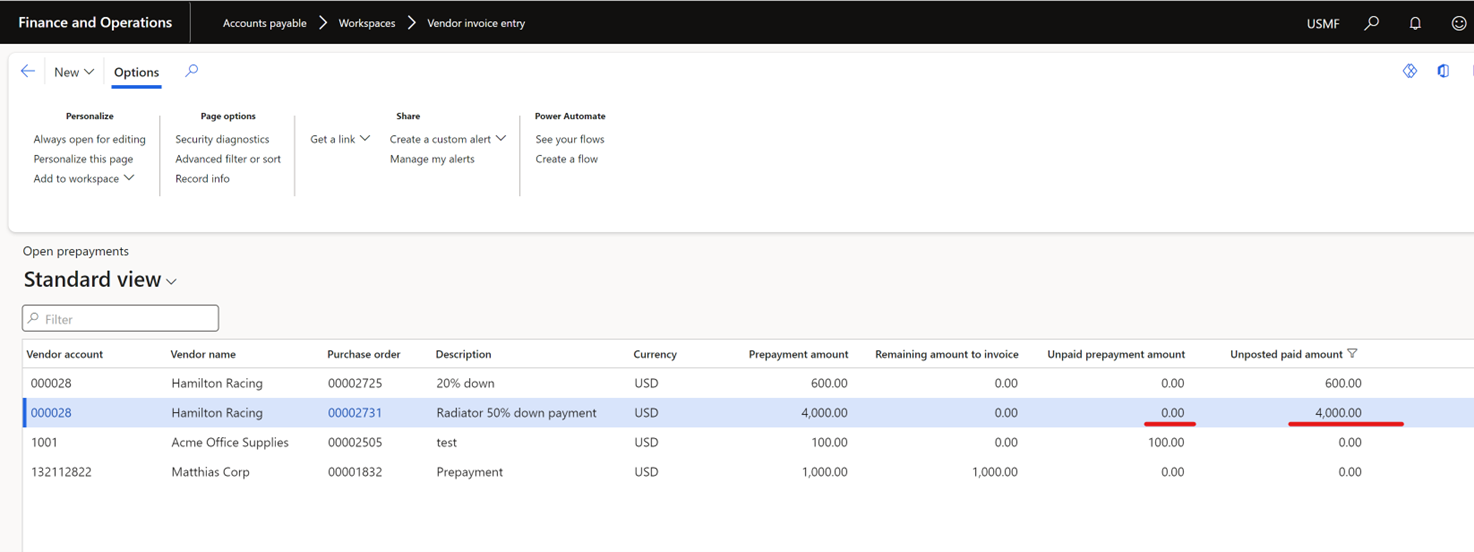Open the notifications bell
This screenshot has height=552, width=1474.
[1415, 23]
